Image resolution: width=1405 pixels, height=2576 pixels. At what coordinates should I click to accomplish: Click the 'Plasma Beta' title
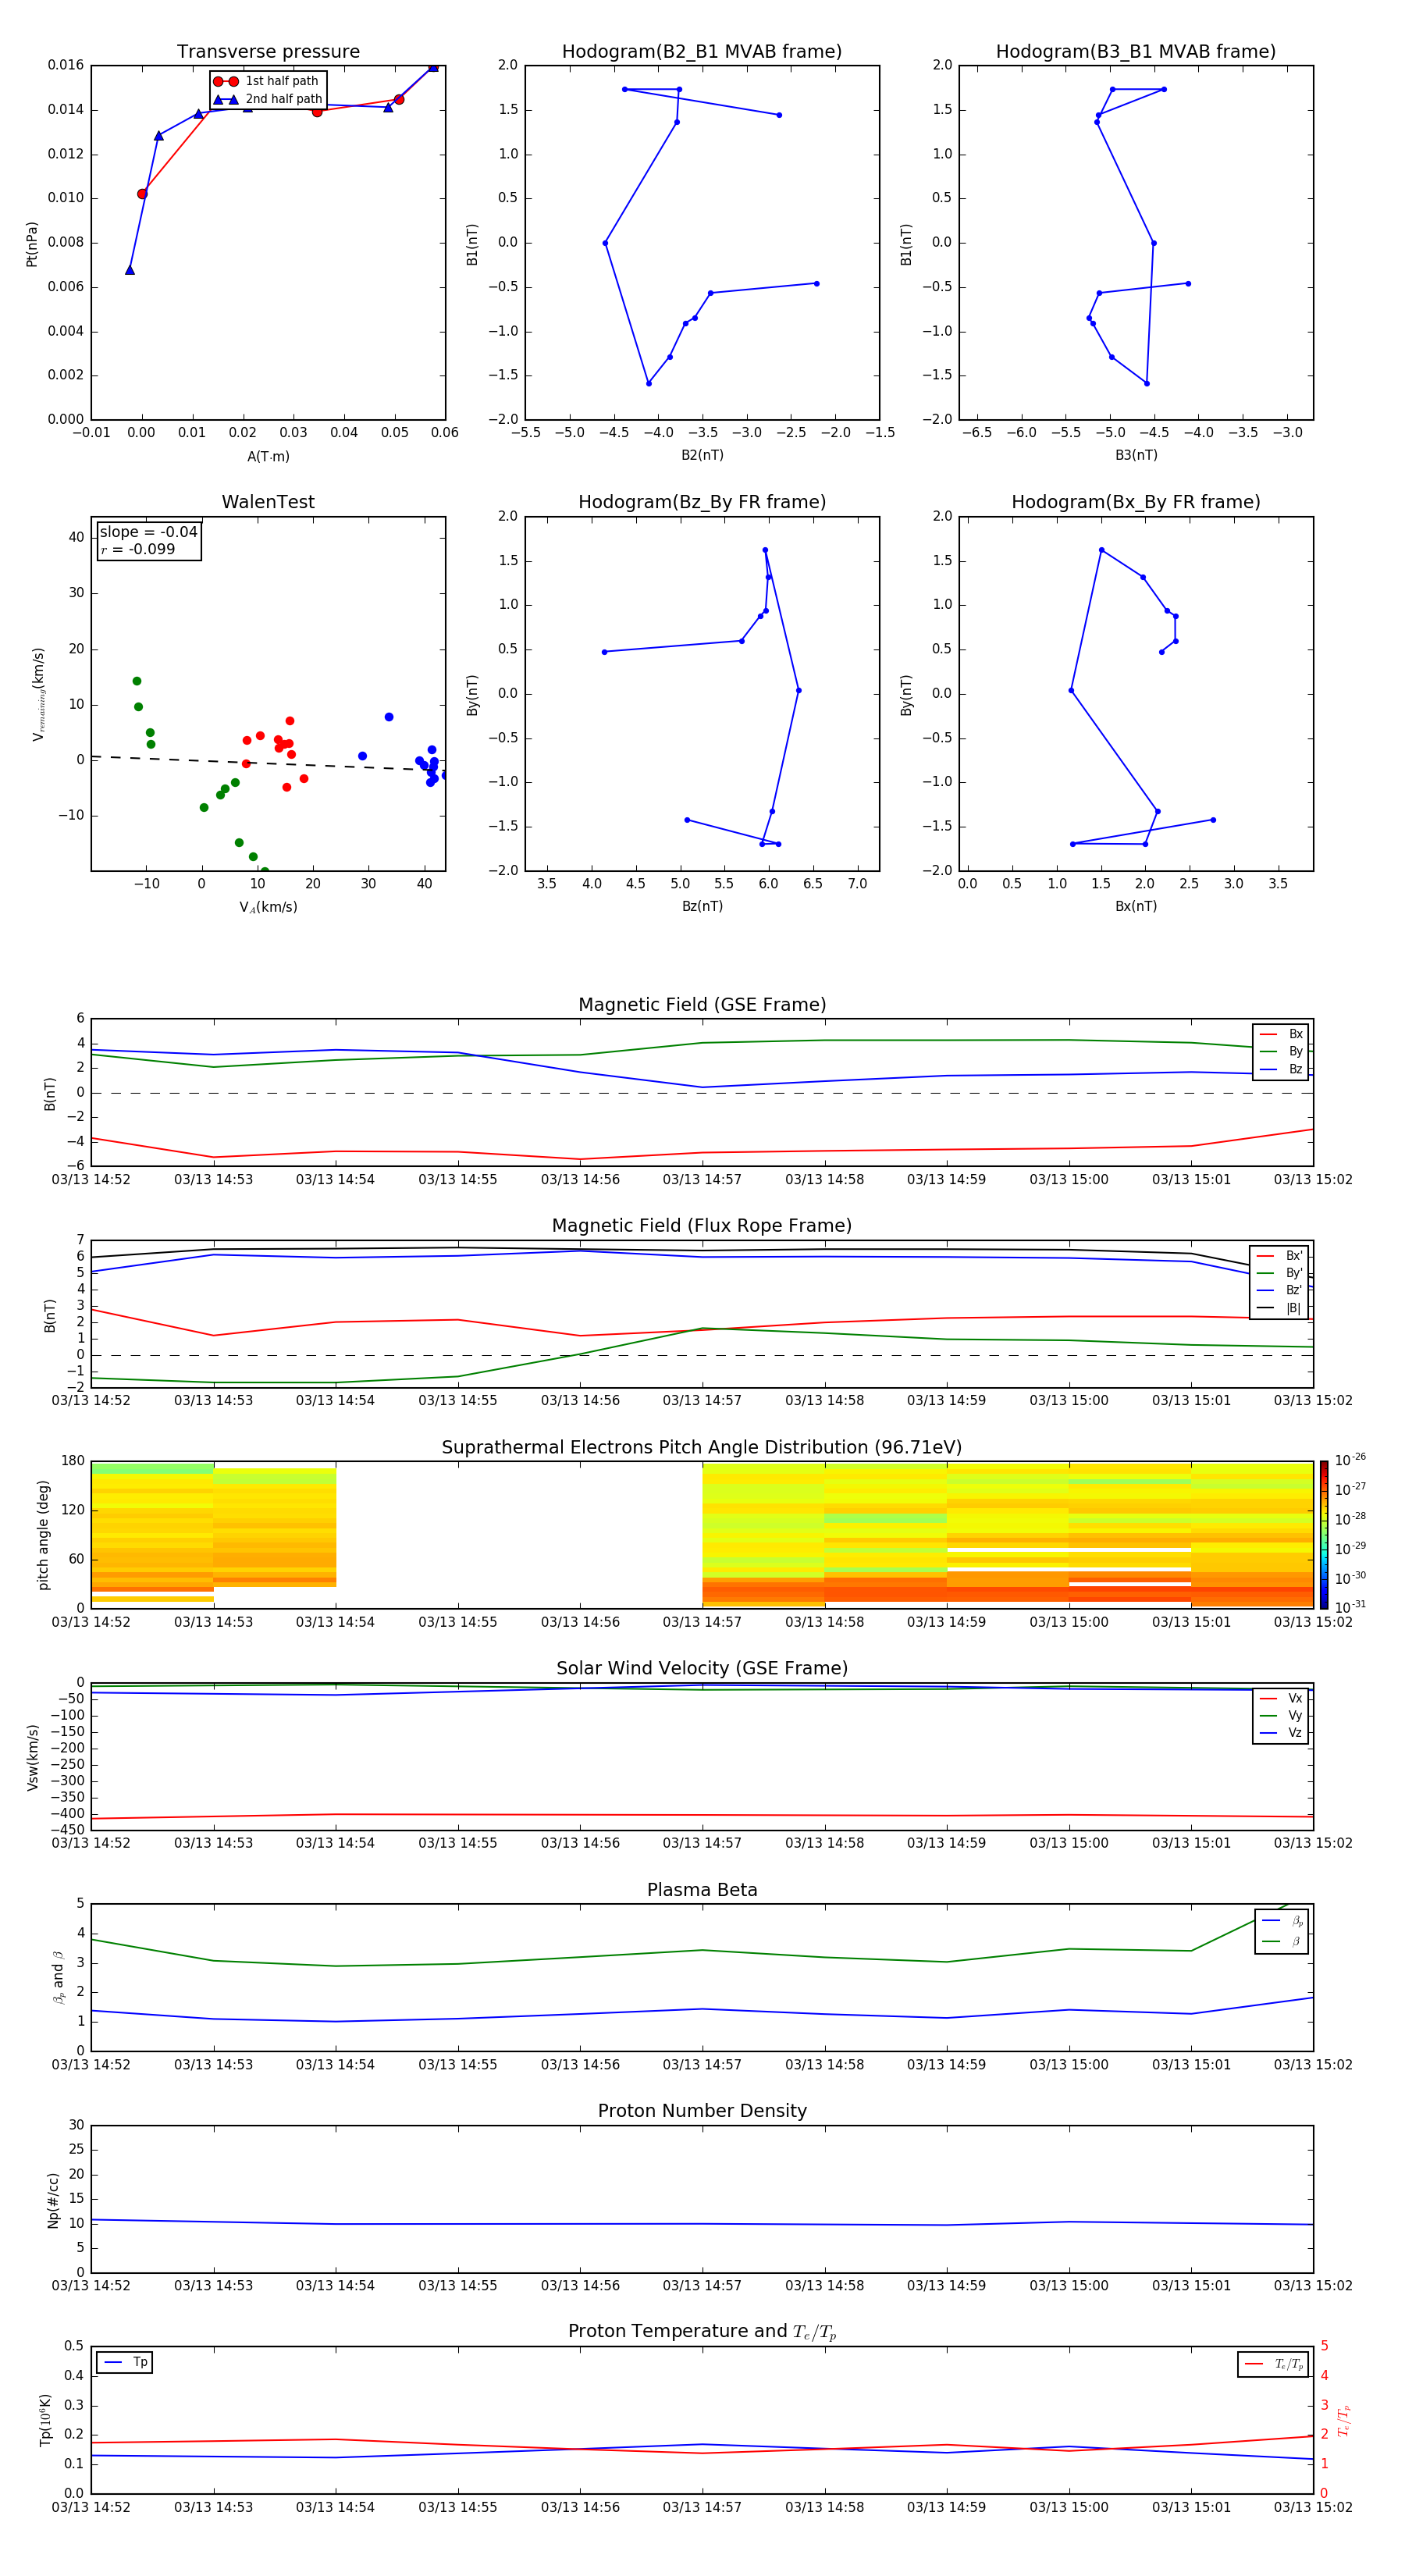(702, 1891)
